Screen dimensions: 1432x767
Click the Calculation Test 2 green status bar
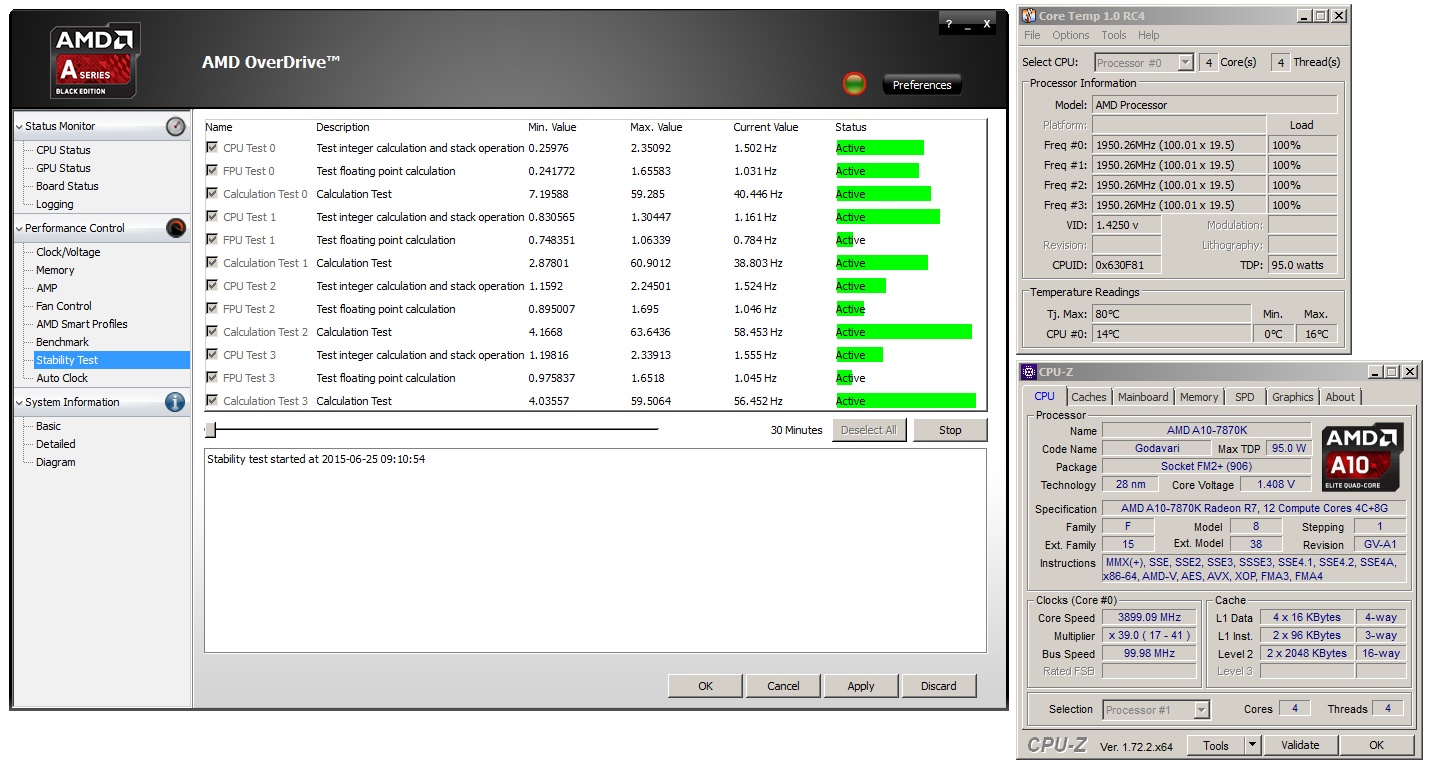click(x=904, y=332)
